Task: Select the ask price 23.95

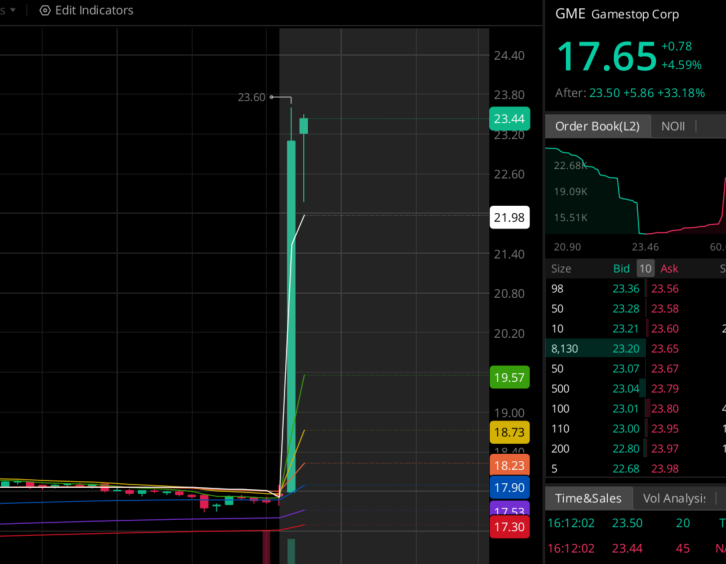Action: click(665, 429)
